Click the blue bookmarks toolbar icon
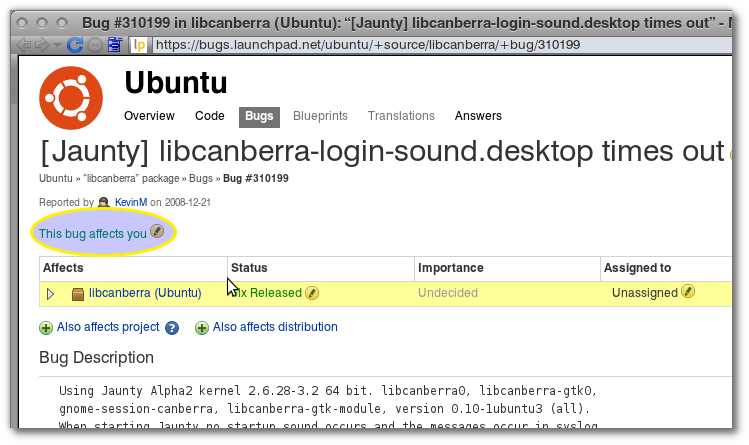The width and height of the screenshot is (749, 445). point(115,45)
